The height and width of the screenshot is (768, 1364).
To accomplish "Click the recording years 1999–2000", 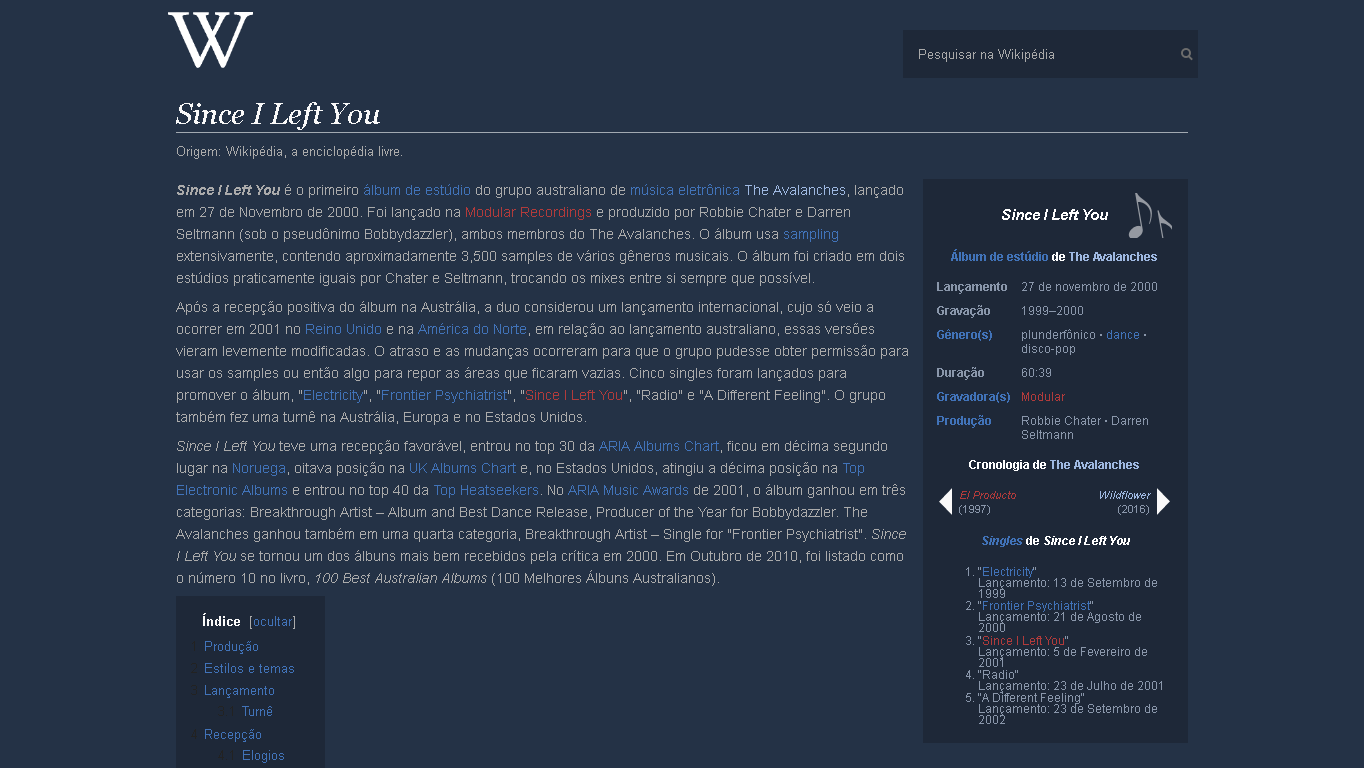I will [1052, 311].
